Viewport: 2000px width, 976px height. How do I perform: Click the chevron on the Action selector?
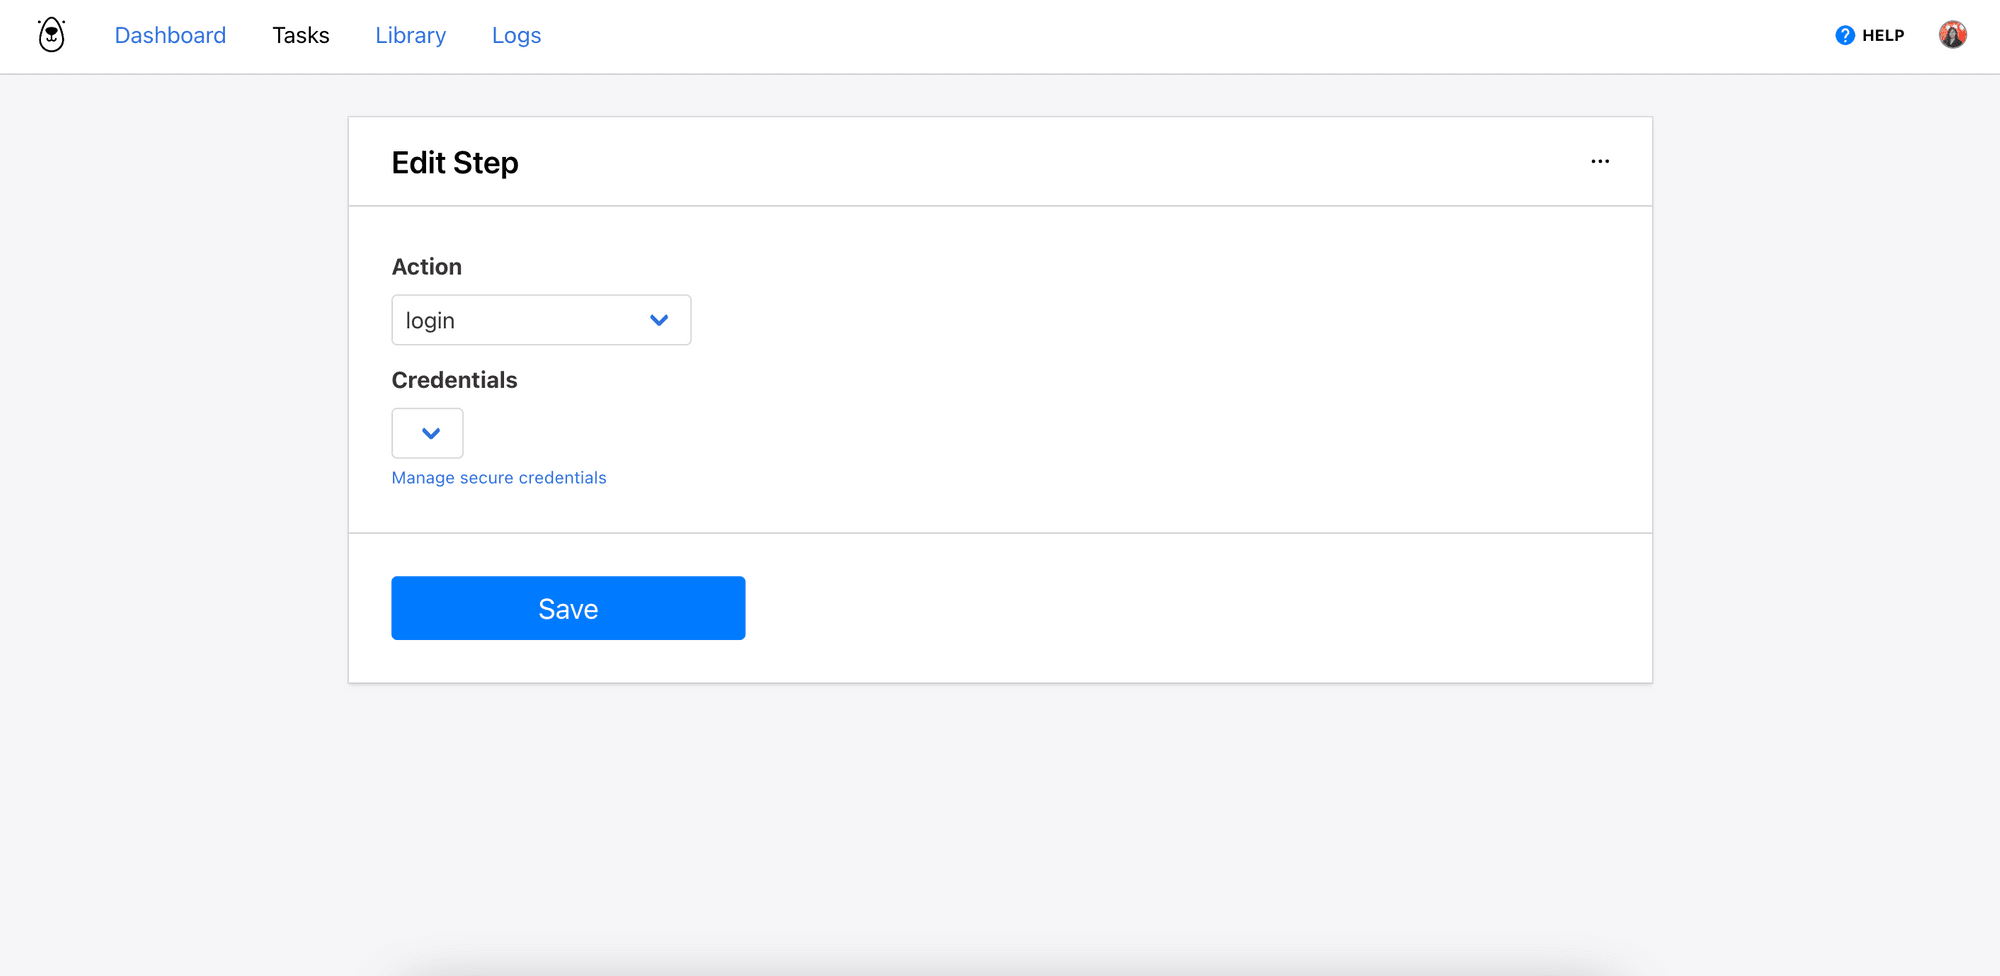pos(659,320)
